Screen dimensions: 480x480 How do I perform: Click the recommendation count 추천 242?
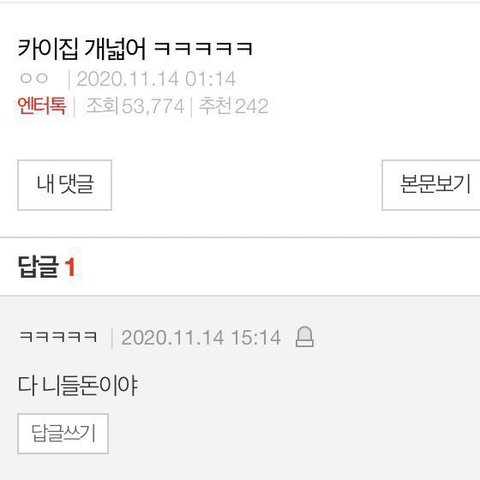coord(233,106)
